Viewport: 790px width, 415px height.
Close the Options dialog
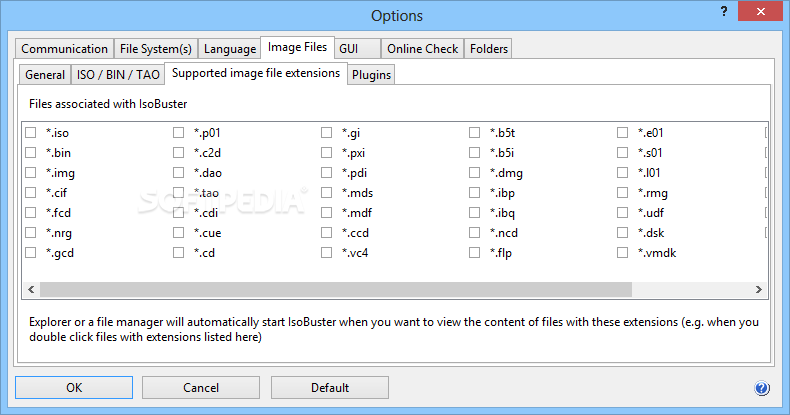tap(760, 11)
